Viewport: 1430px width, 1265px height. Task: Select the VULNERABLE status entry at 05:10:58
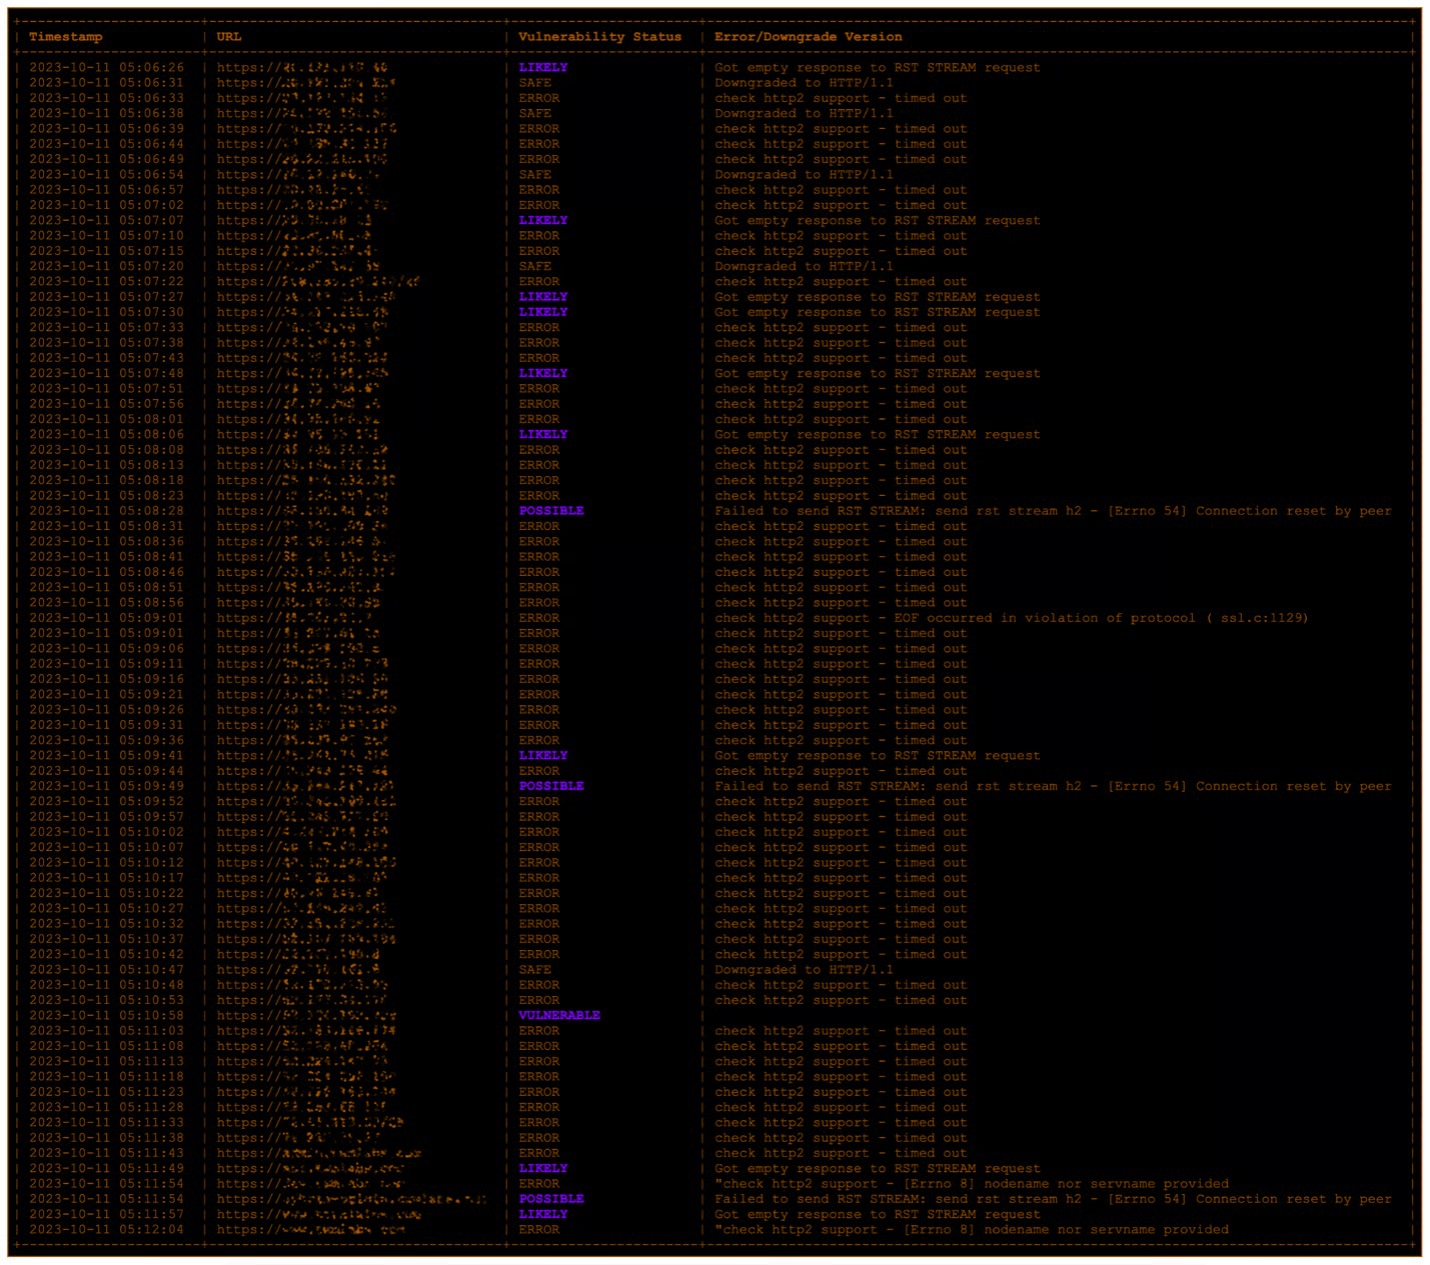point(558,1014)
